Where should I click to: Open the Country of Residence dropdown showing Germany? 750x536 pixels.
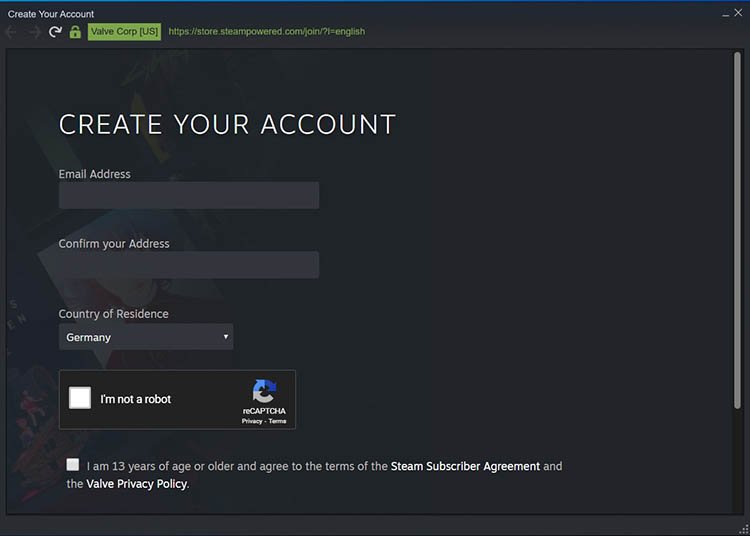click(146, 337)
